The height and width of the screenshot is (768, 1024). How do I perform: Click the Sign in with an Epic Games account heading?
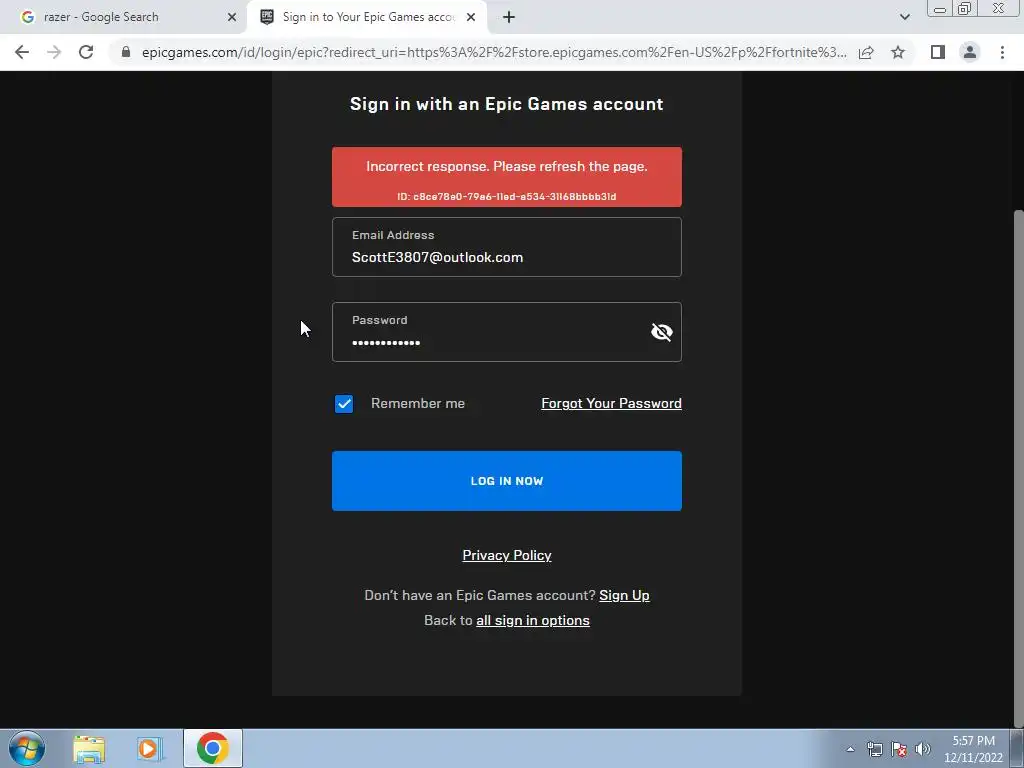coord(507,104)
